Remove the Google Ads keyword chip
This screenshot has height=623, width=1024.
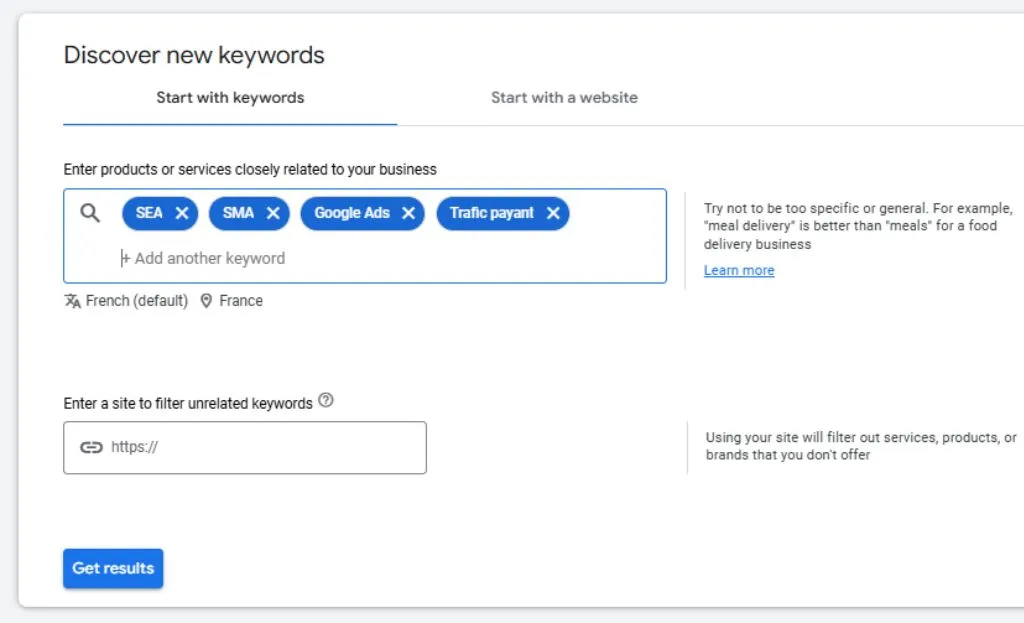pos(408,213)
